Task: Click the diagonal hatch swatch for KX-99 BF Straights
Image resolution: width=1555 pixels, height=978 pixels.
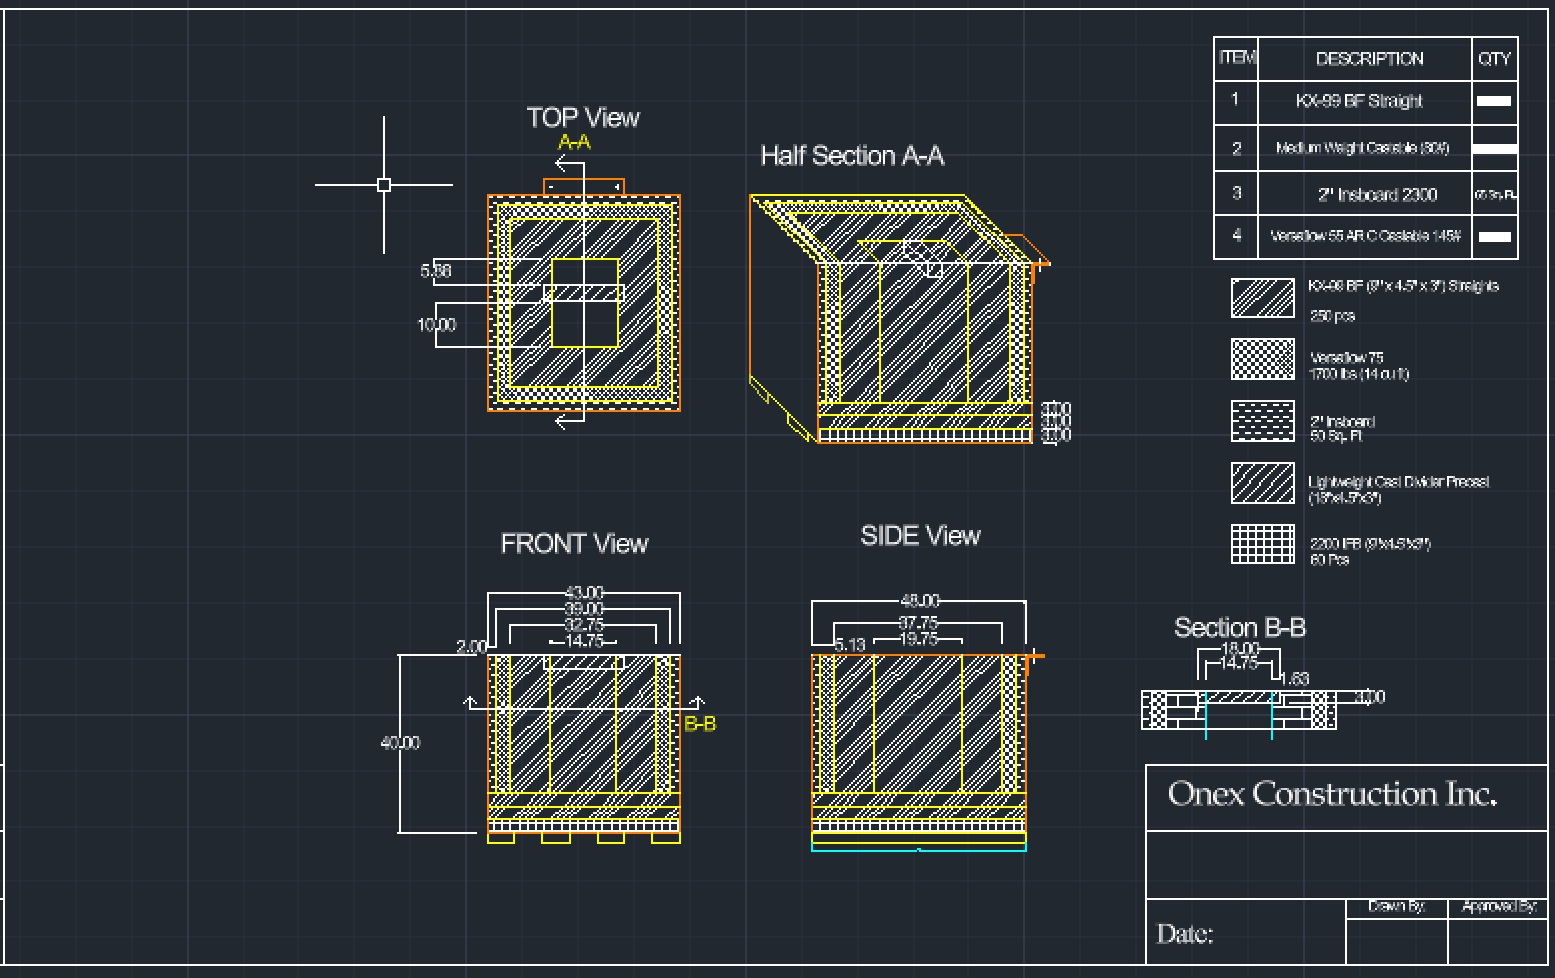Action: click(x=1262, y=299)
